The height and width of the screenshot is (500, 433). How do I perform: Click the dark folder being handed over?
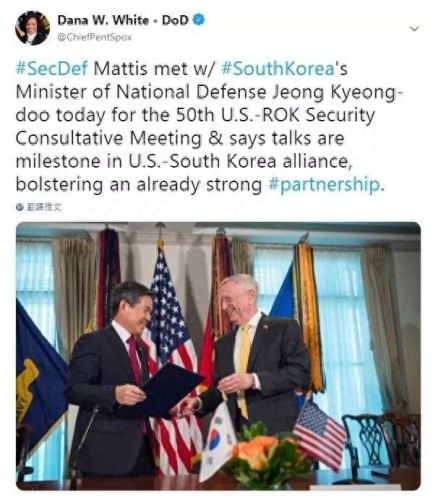167,390
